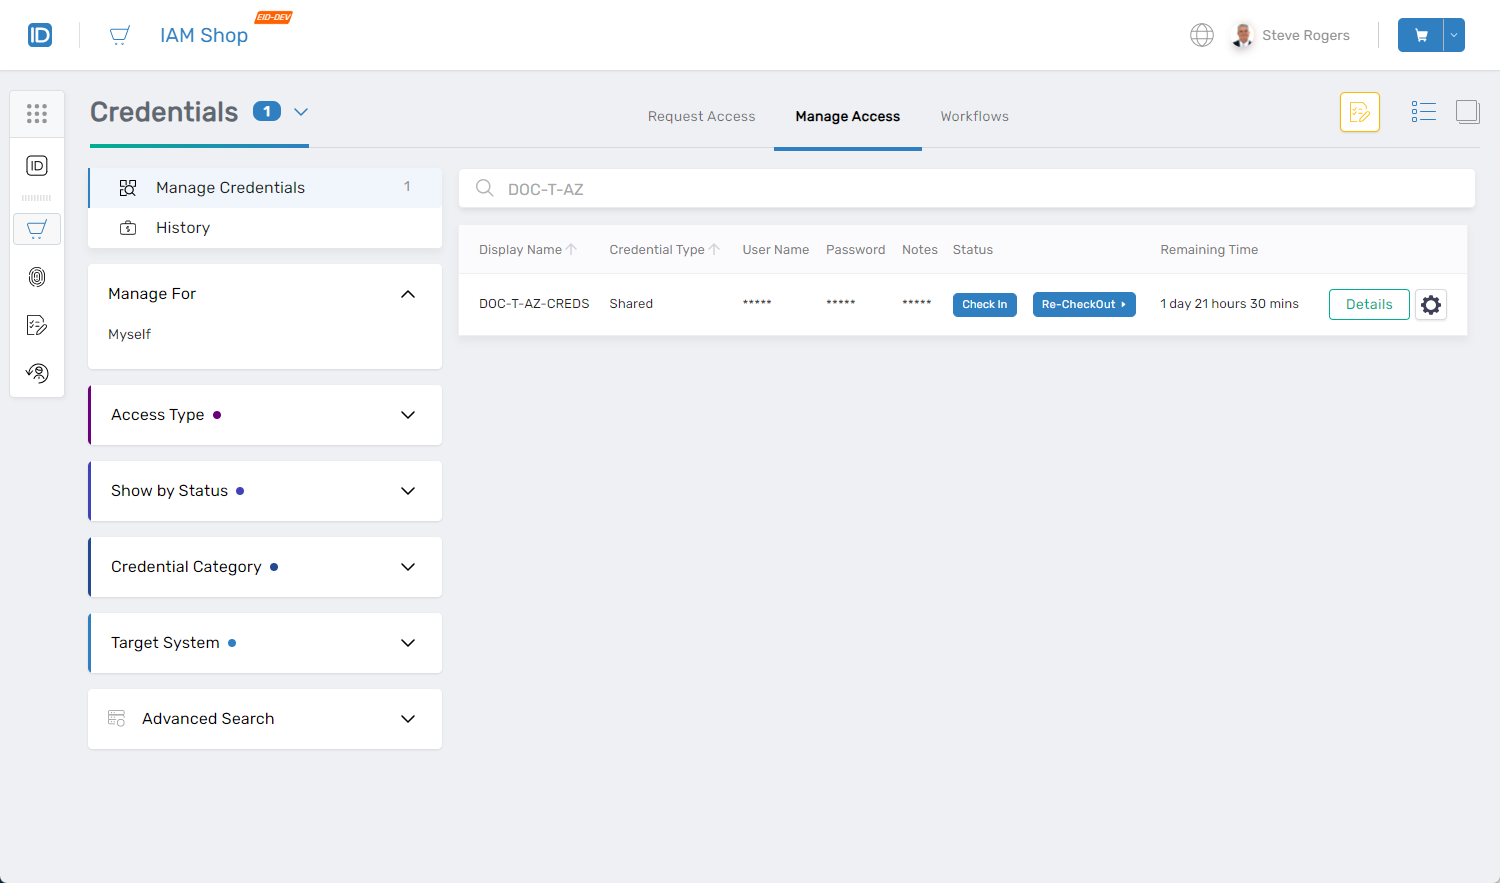Click the globe language icon

[x=1201, y=35]
